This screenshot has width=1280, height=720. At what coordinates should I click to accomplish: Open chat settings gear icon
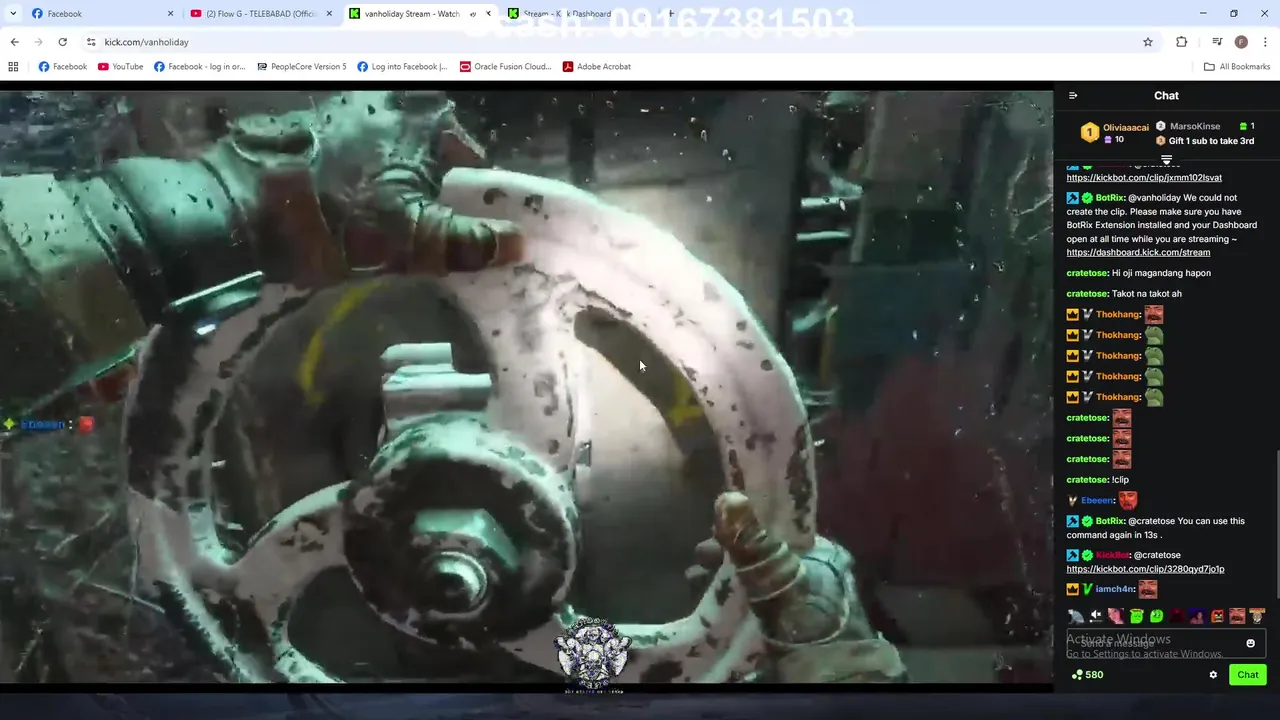(1213, 675)
